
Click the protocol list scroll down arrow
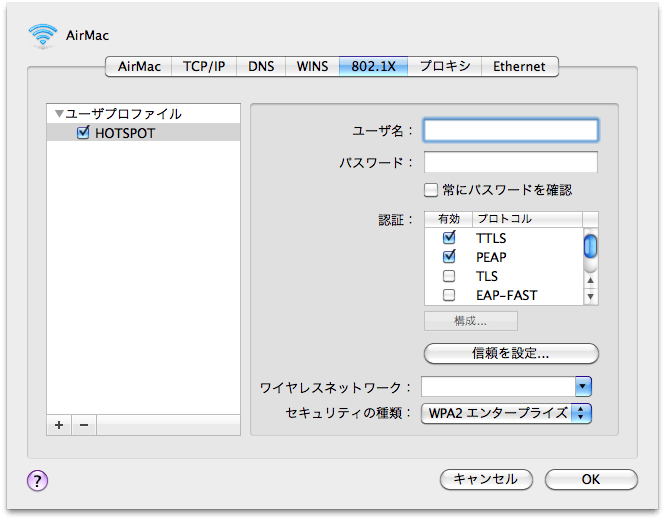pos(590,296)
